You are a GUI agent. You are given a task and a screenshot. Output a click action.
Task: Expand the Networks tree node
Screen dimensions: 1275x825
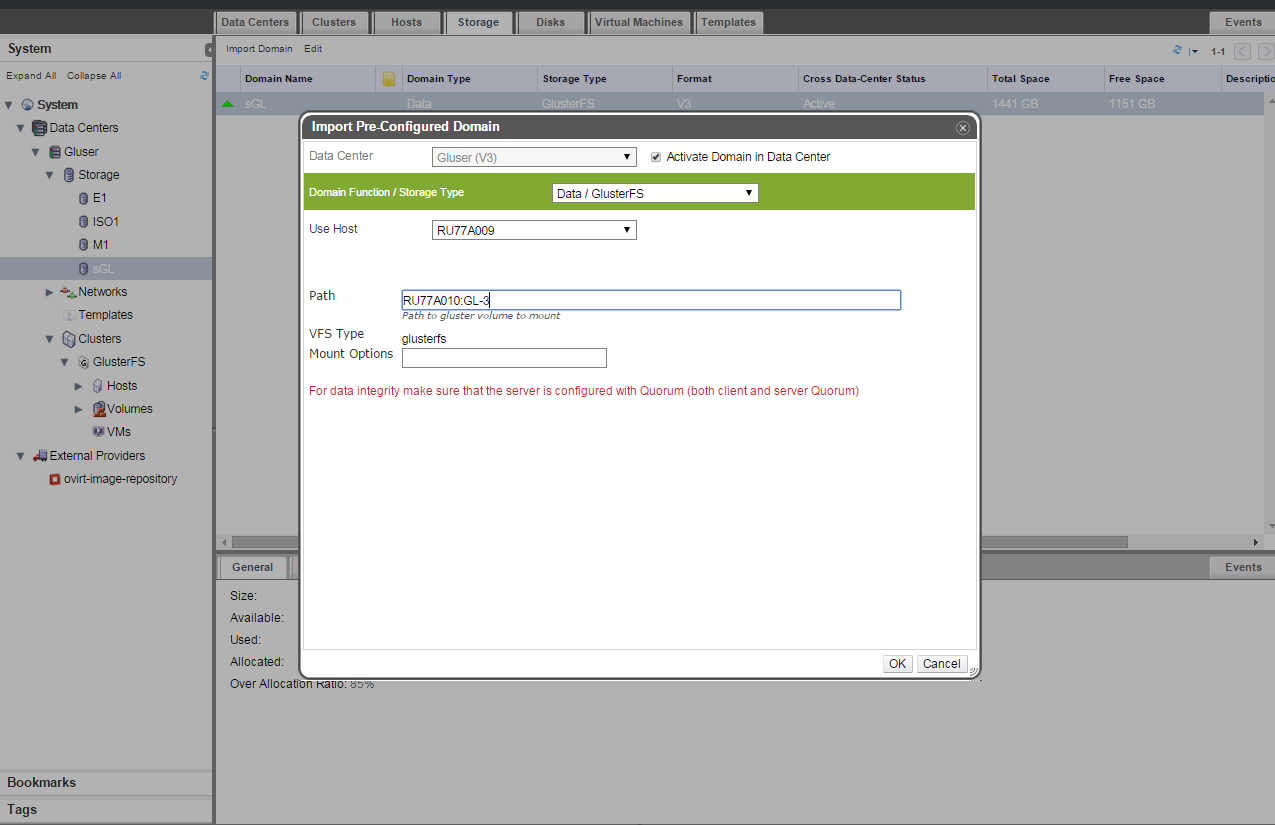point(50,292)
